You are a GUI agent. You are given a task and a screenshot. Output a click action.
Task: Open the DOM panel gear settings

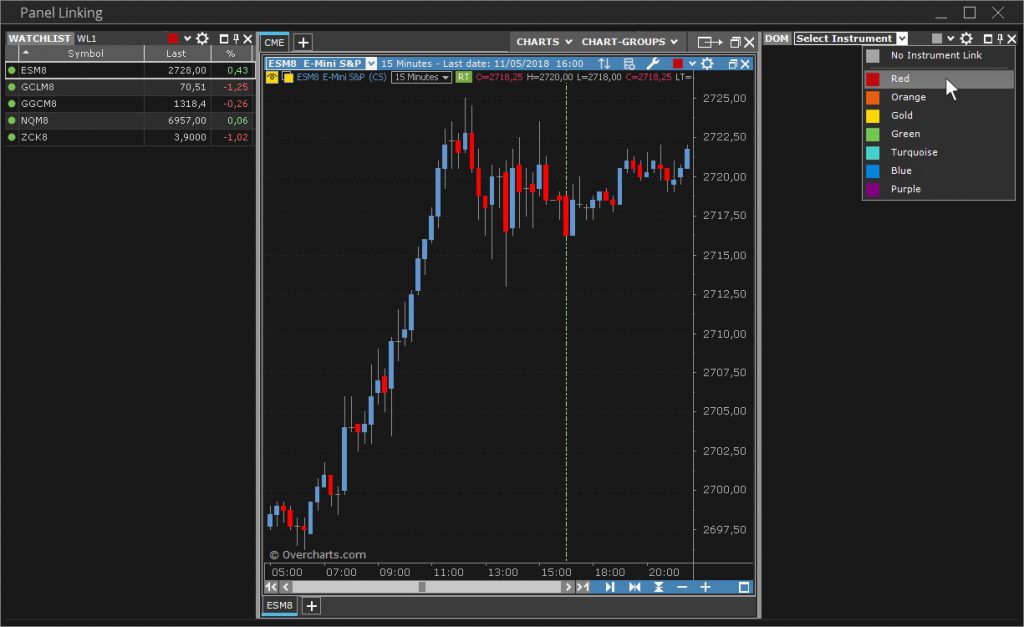pos(966,39)
